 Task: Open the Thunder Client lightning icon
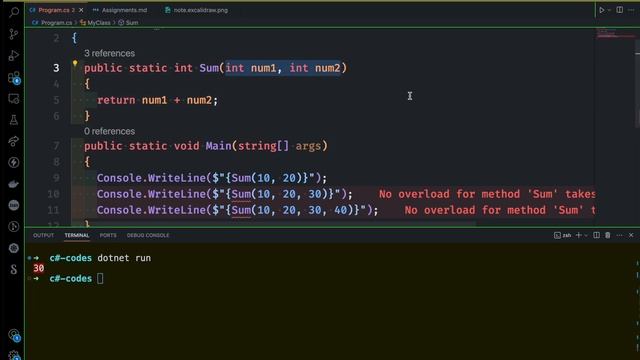[14, 162]
